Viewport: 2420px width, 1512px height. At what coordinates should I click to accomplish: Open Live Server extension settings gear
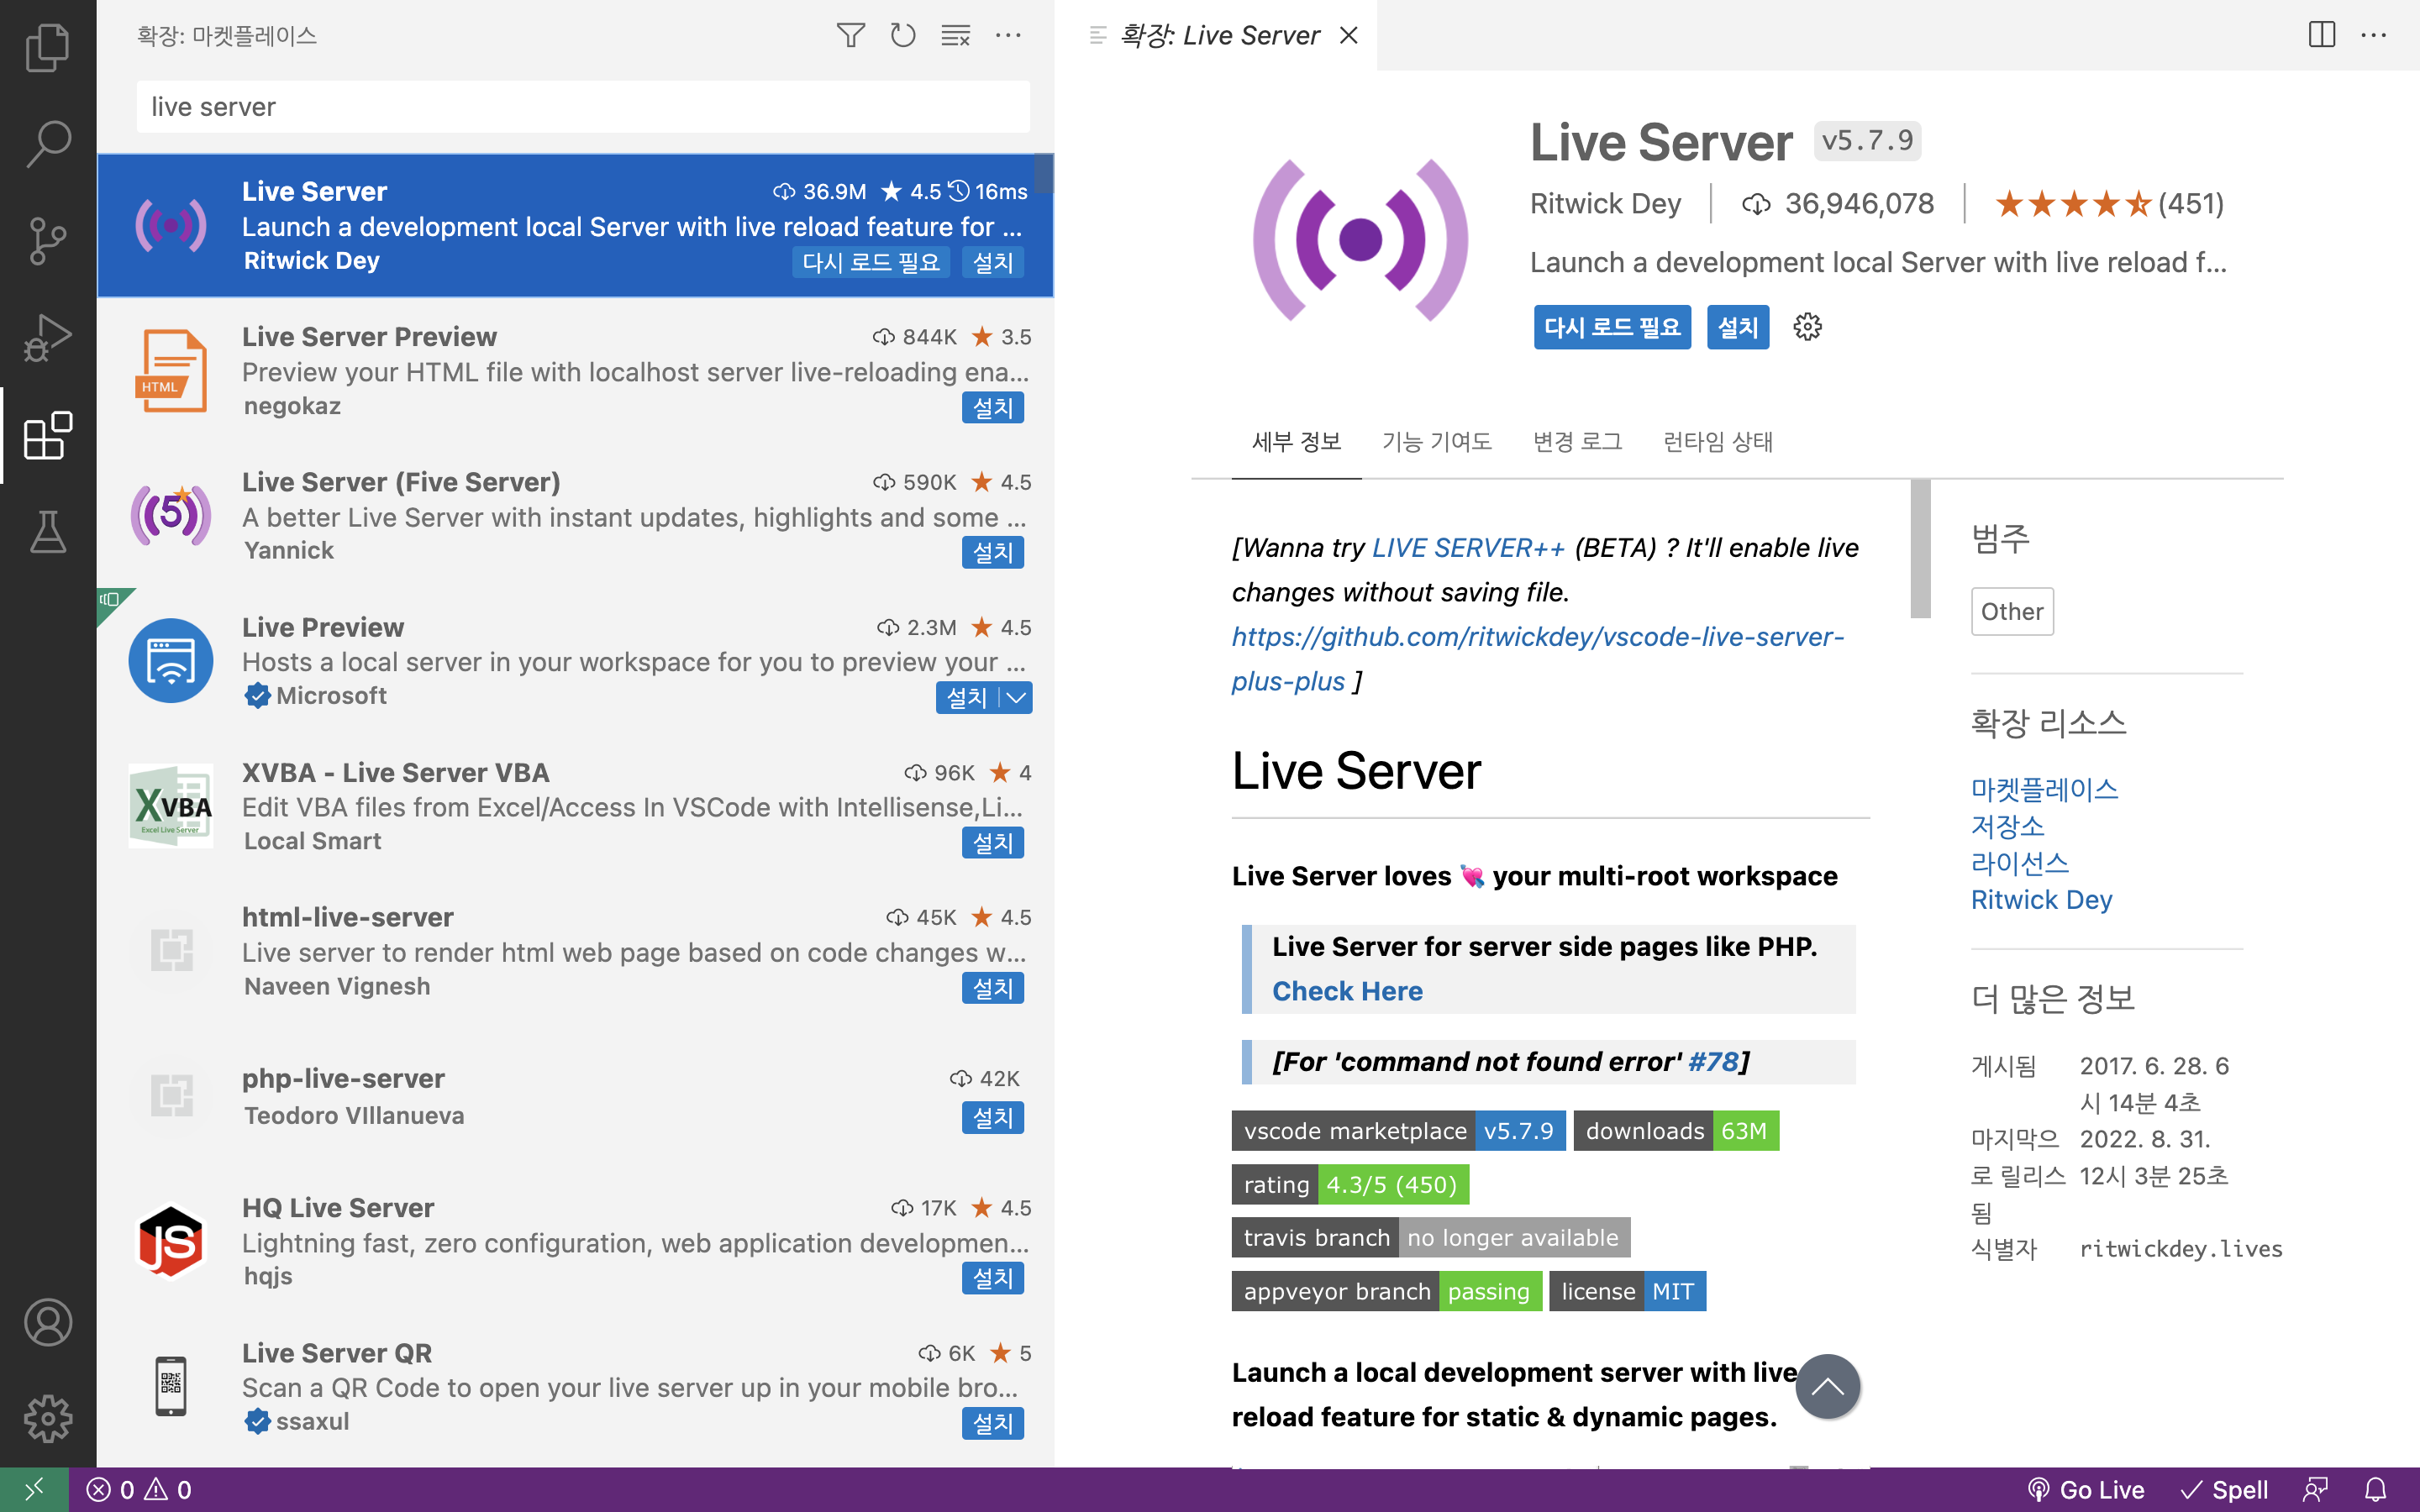point(1807,327)
